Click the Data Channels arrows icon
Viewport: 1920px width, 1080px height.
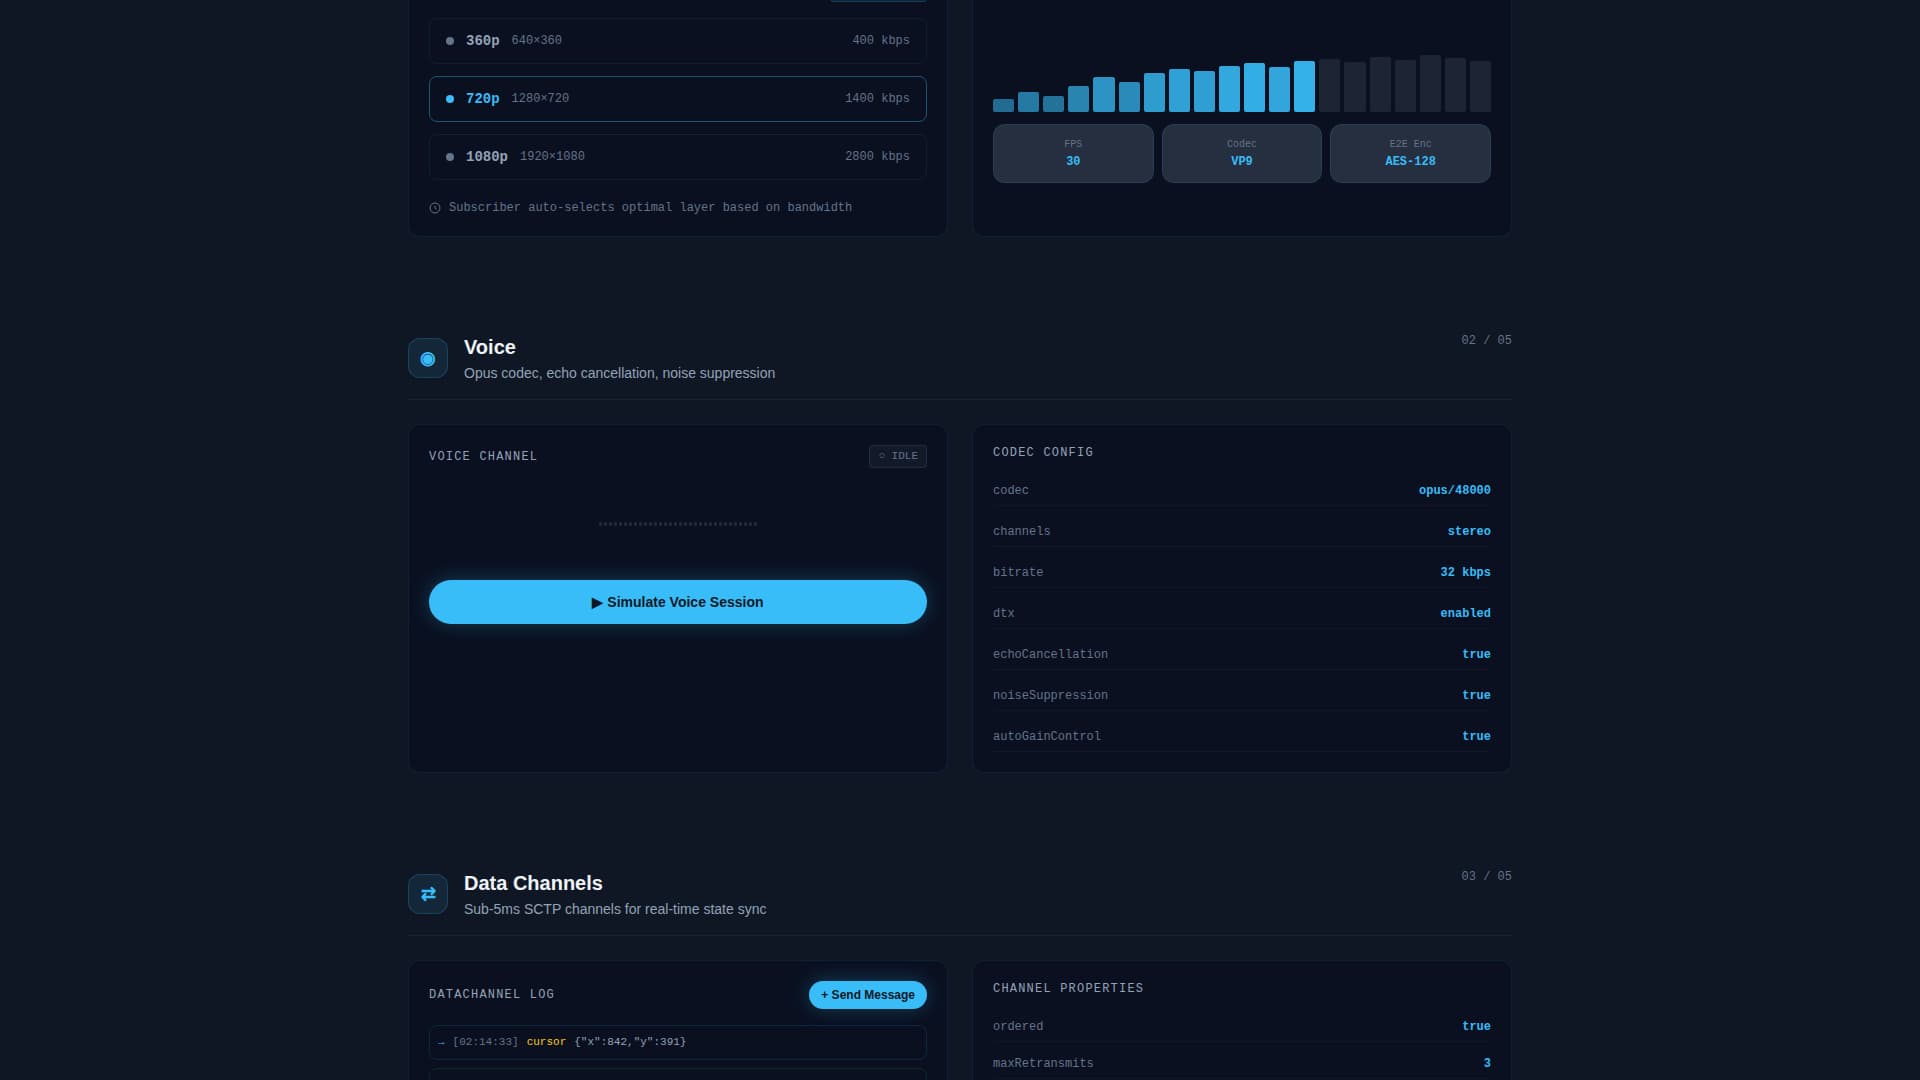[428, 894]
